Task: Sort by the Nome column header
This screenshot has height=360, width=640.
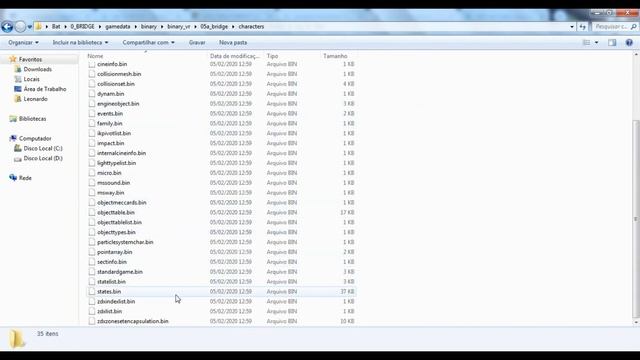Action: coord(96,56)
